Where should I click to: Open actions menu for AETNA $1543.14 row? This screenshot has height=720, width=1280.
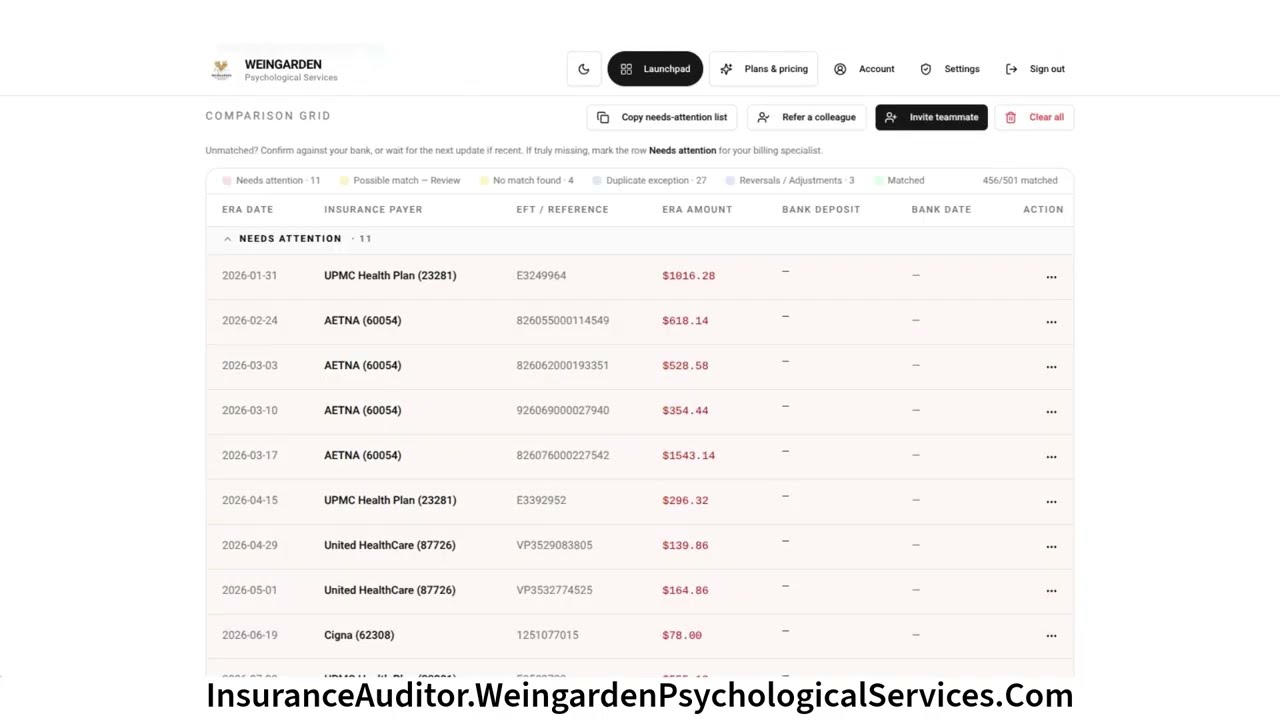pos(1051,456)
